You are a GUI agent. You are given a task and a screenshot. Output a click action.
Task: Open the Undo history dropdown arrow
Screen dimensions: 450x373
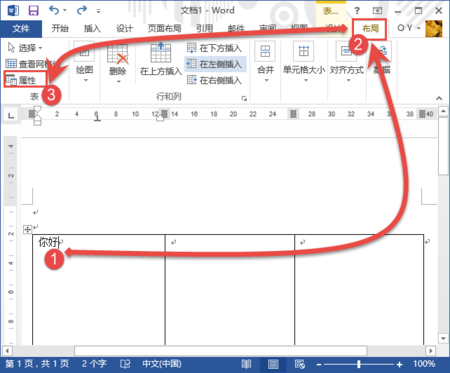[x=65, y=11]
